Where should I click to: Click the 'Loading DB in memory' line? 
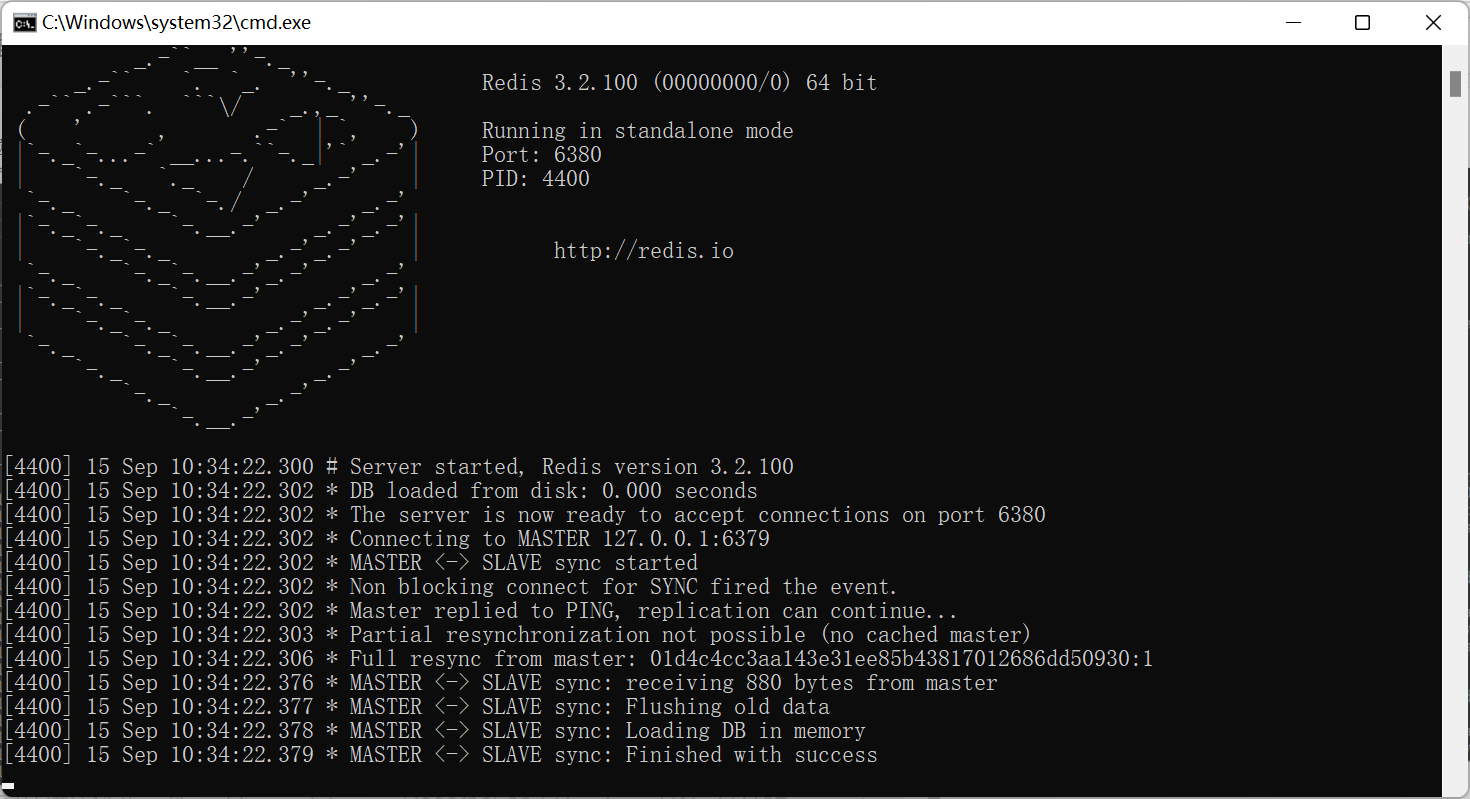point(435,731)
